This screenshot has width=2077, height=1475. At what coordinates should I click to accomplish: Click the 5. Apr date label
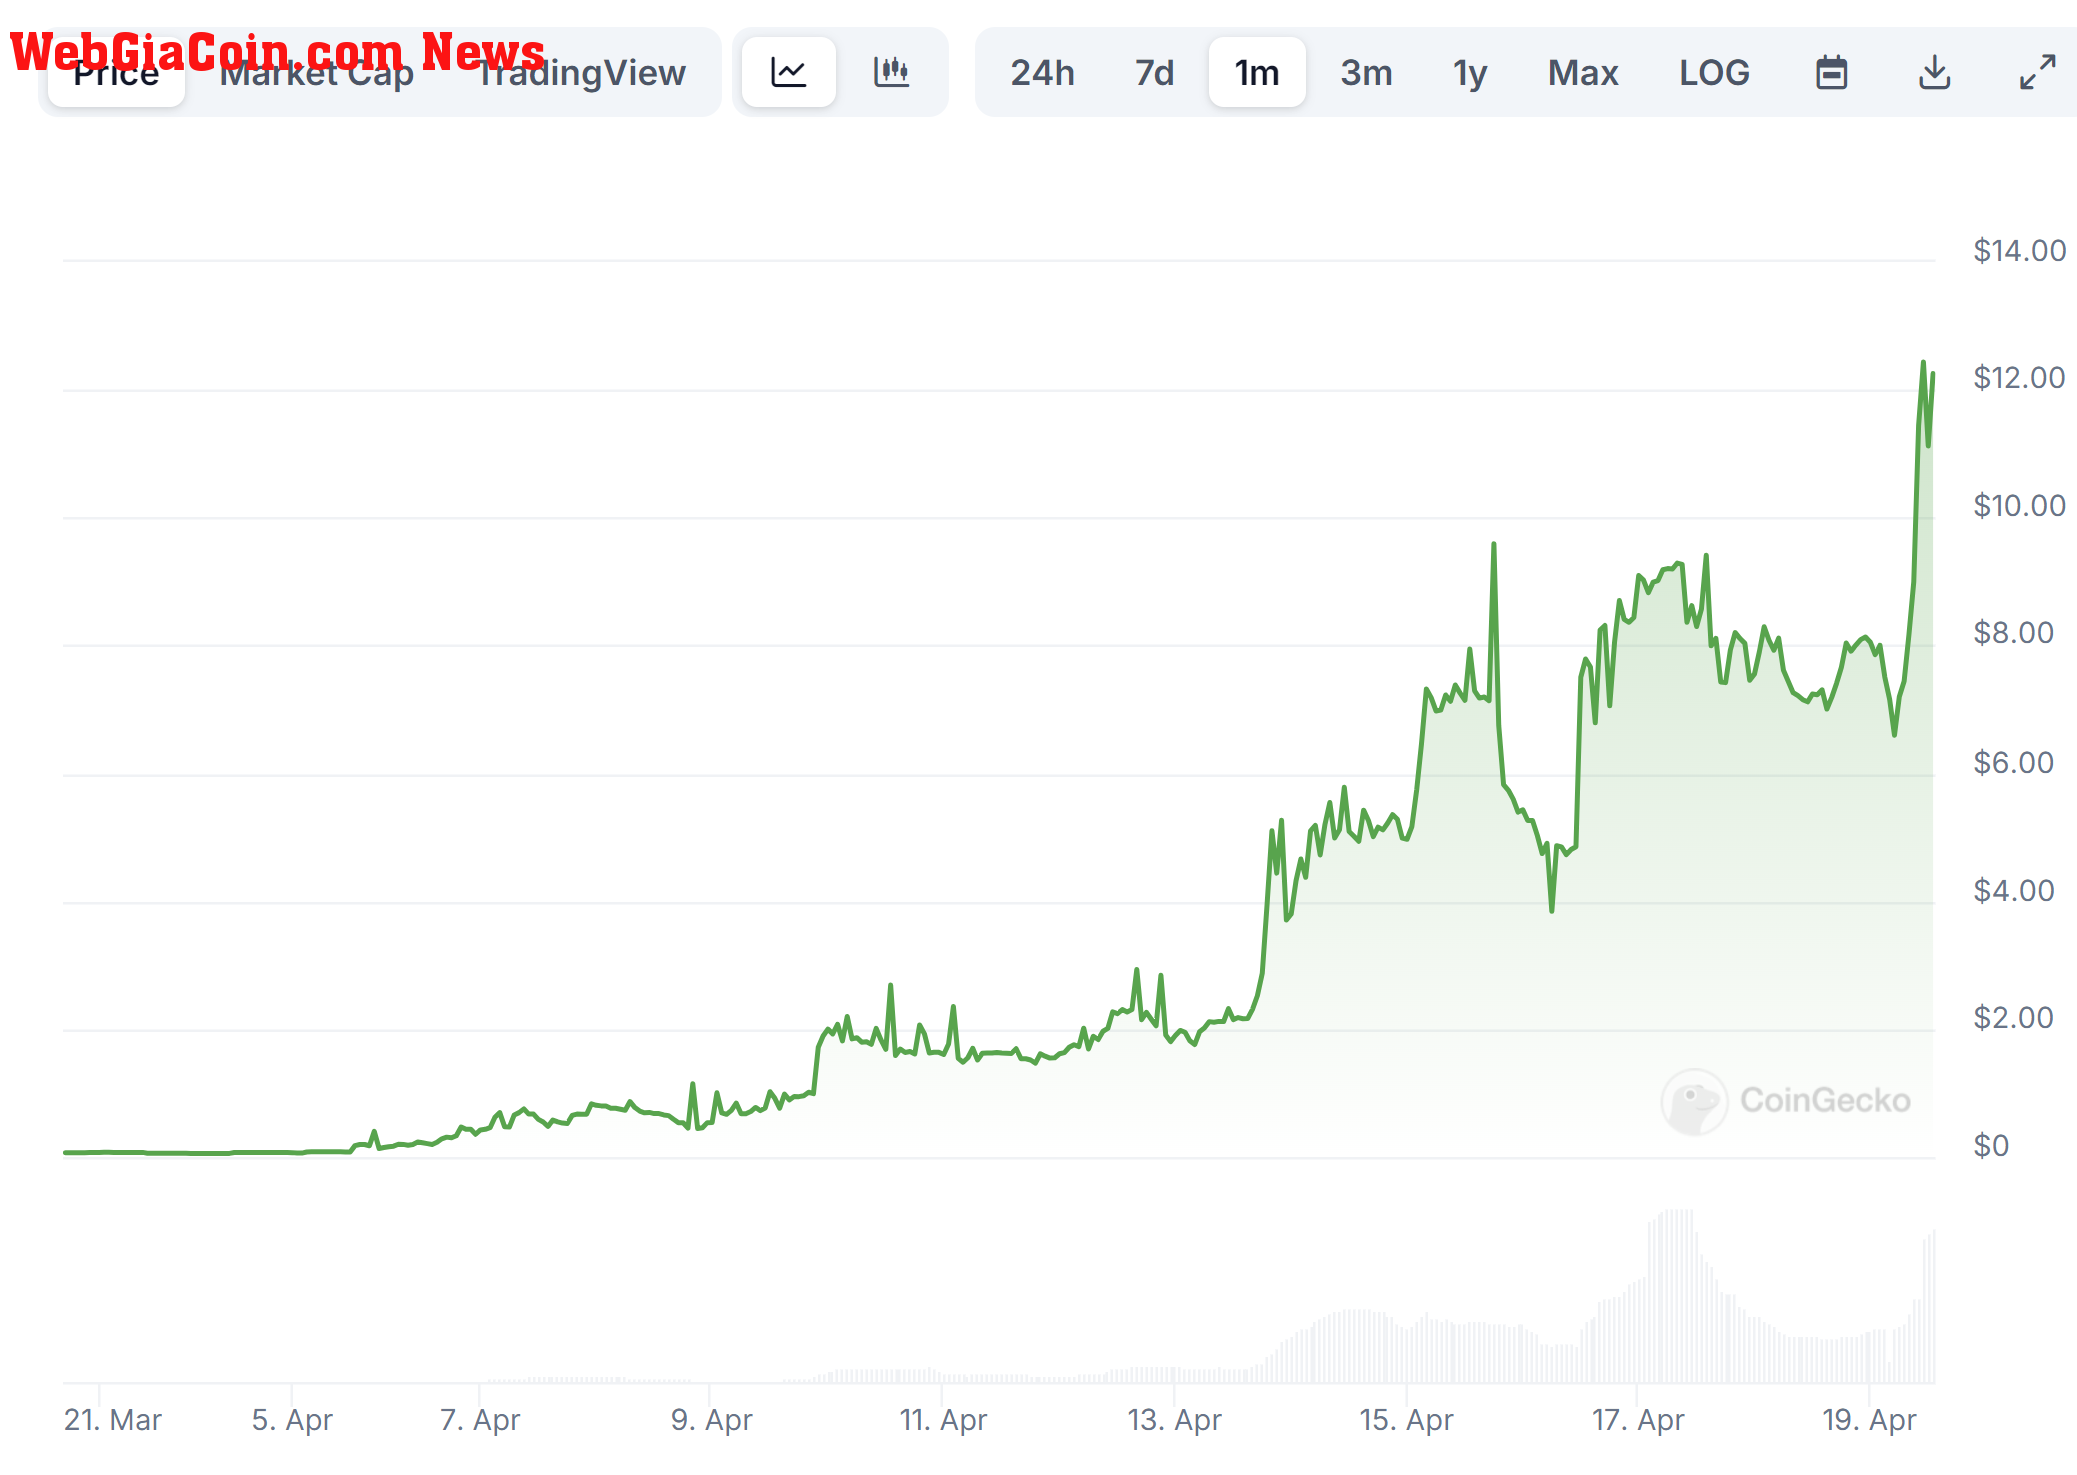pyautogui.click(x=292, y=1420)
